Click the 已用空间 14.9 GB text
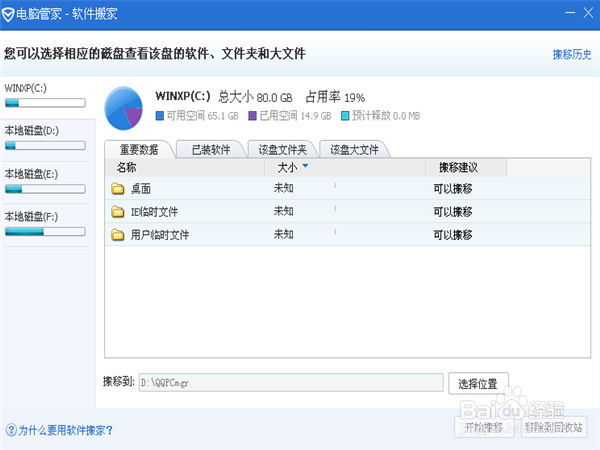 295,116
